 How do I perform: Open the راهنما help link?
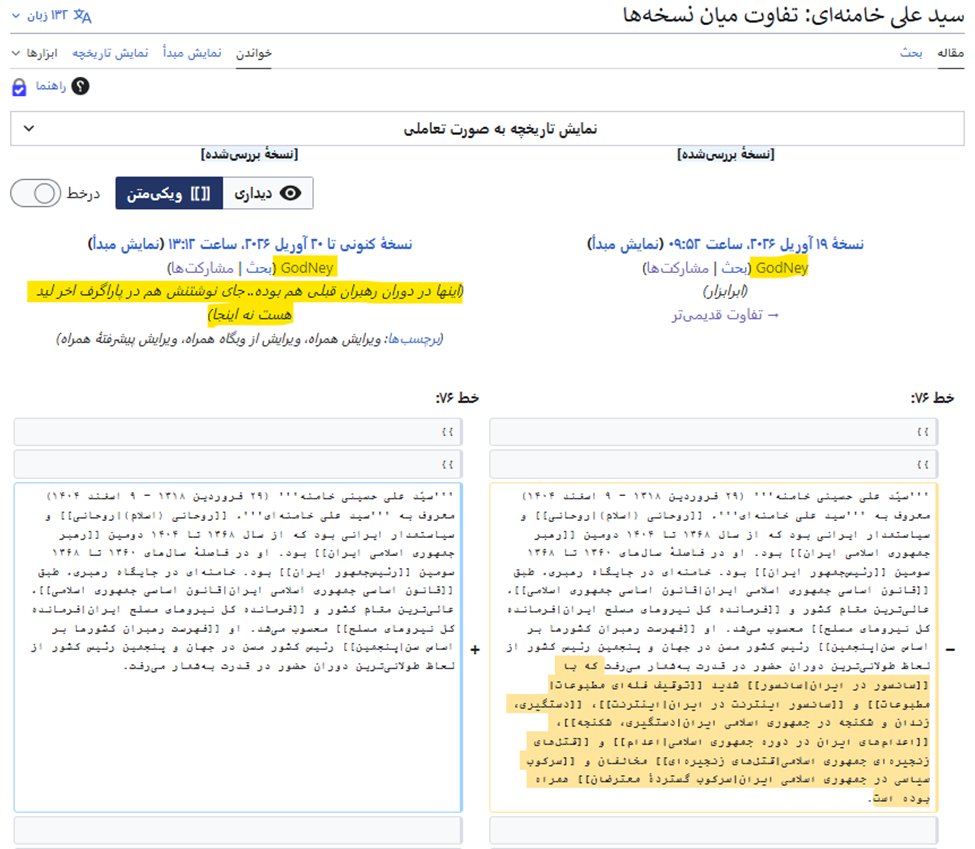point(51,86)
